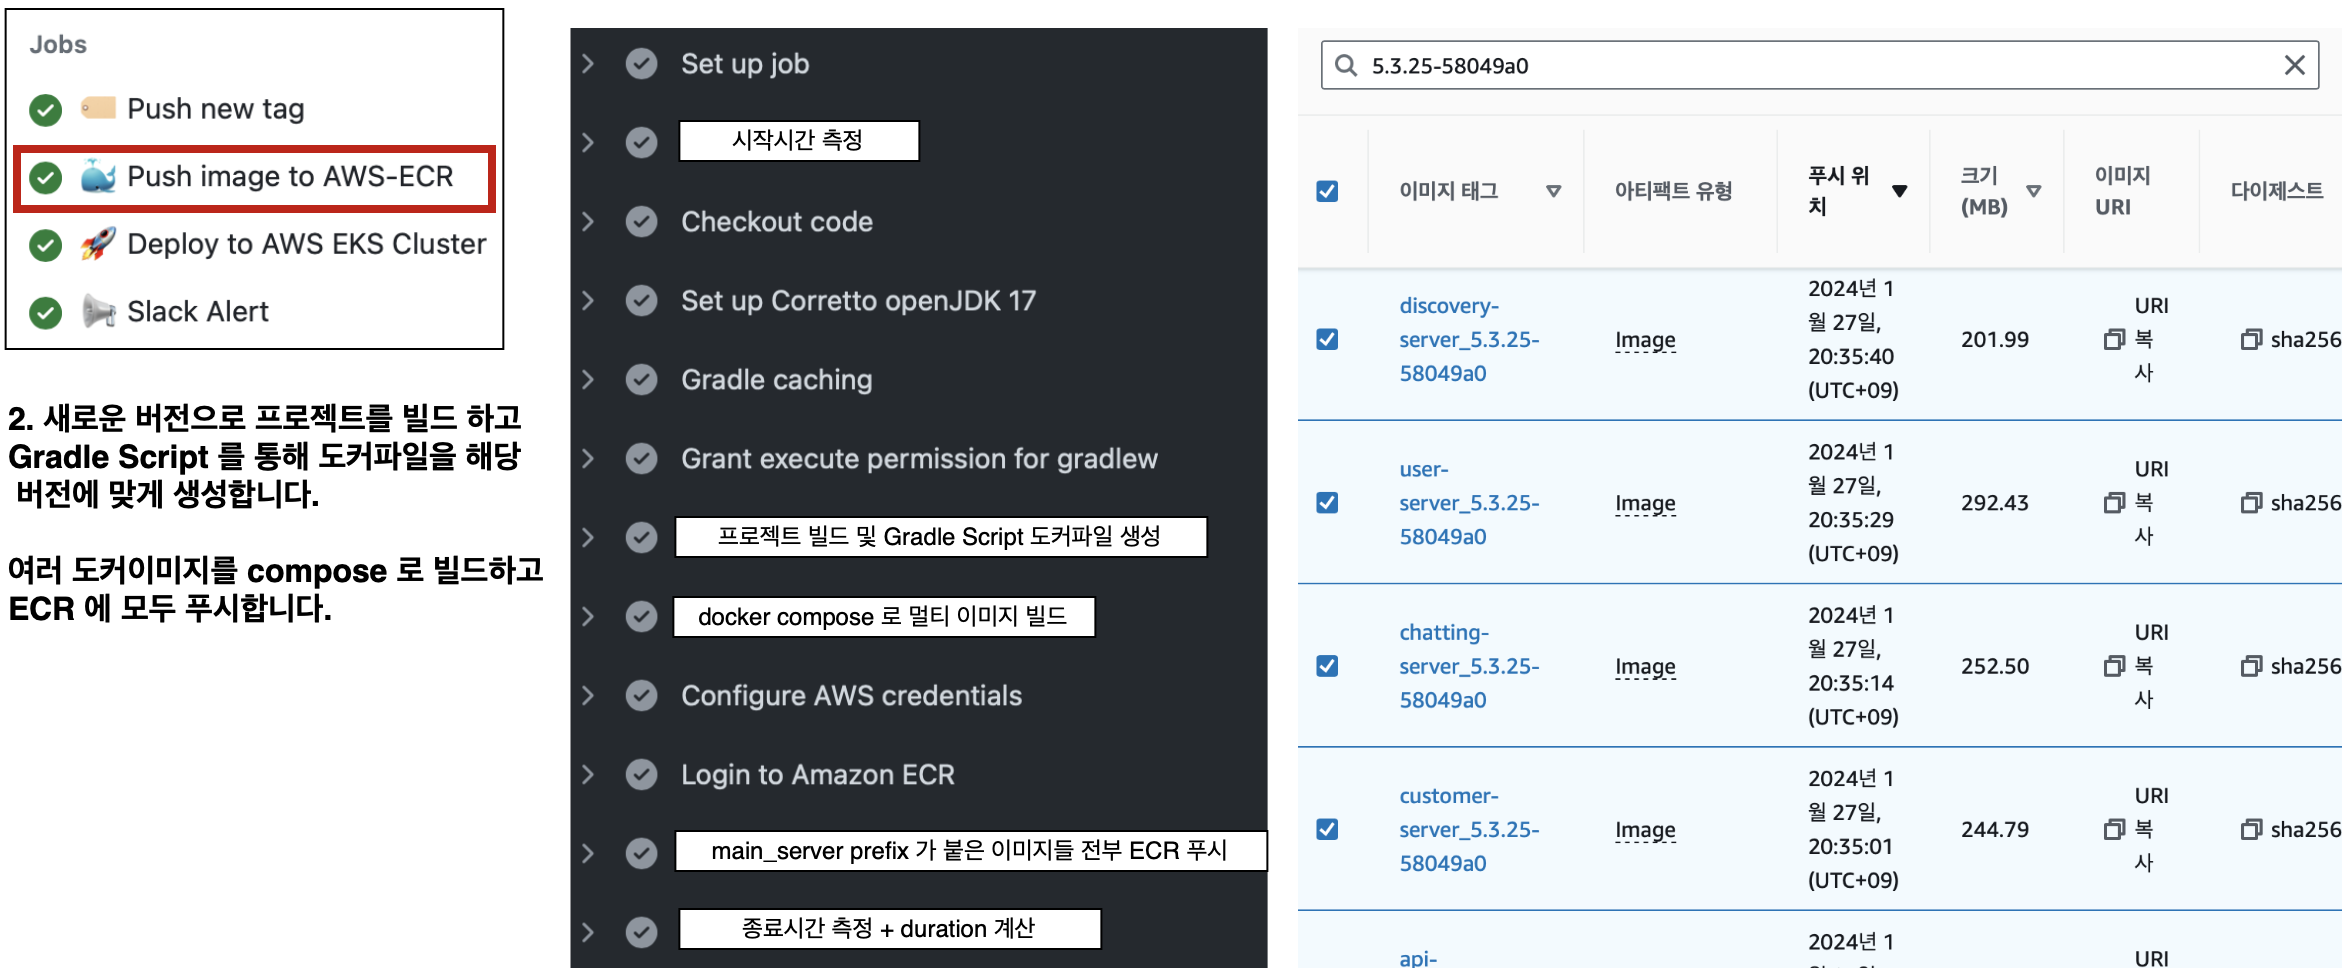This screenshot has height=978, width=2342.
Task: Toggle the select-all images checkbox in header
Action: pyautogui.click(x=1327, y=191)
